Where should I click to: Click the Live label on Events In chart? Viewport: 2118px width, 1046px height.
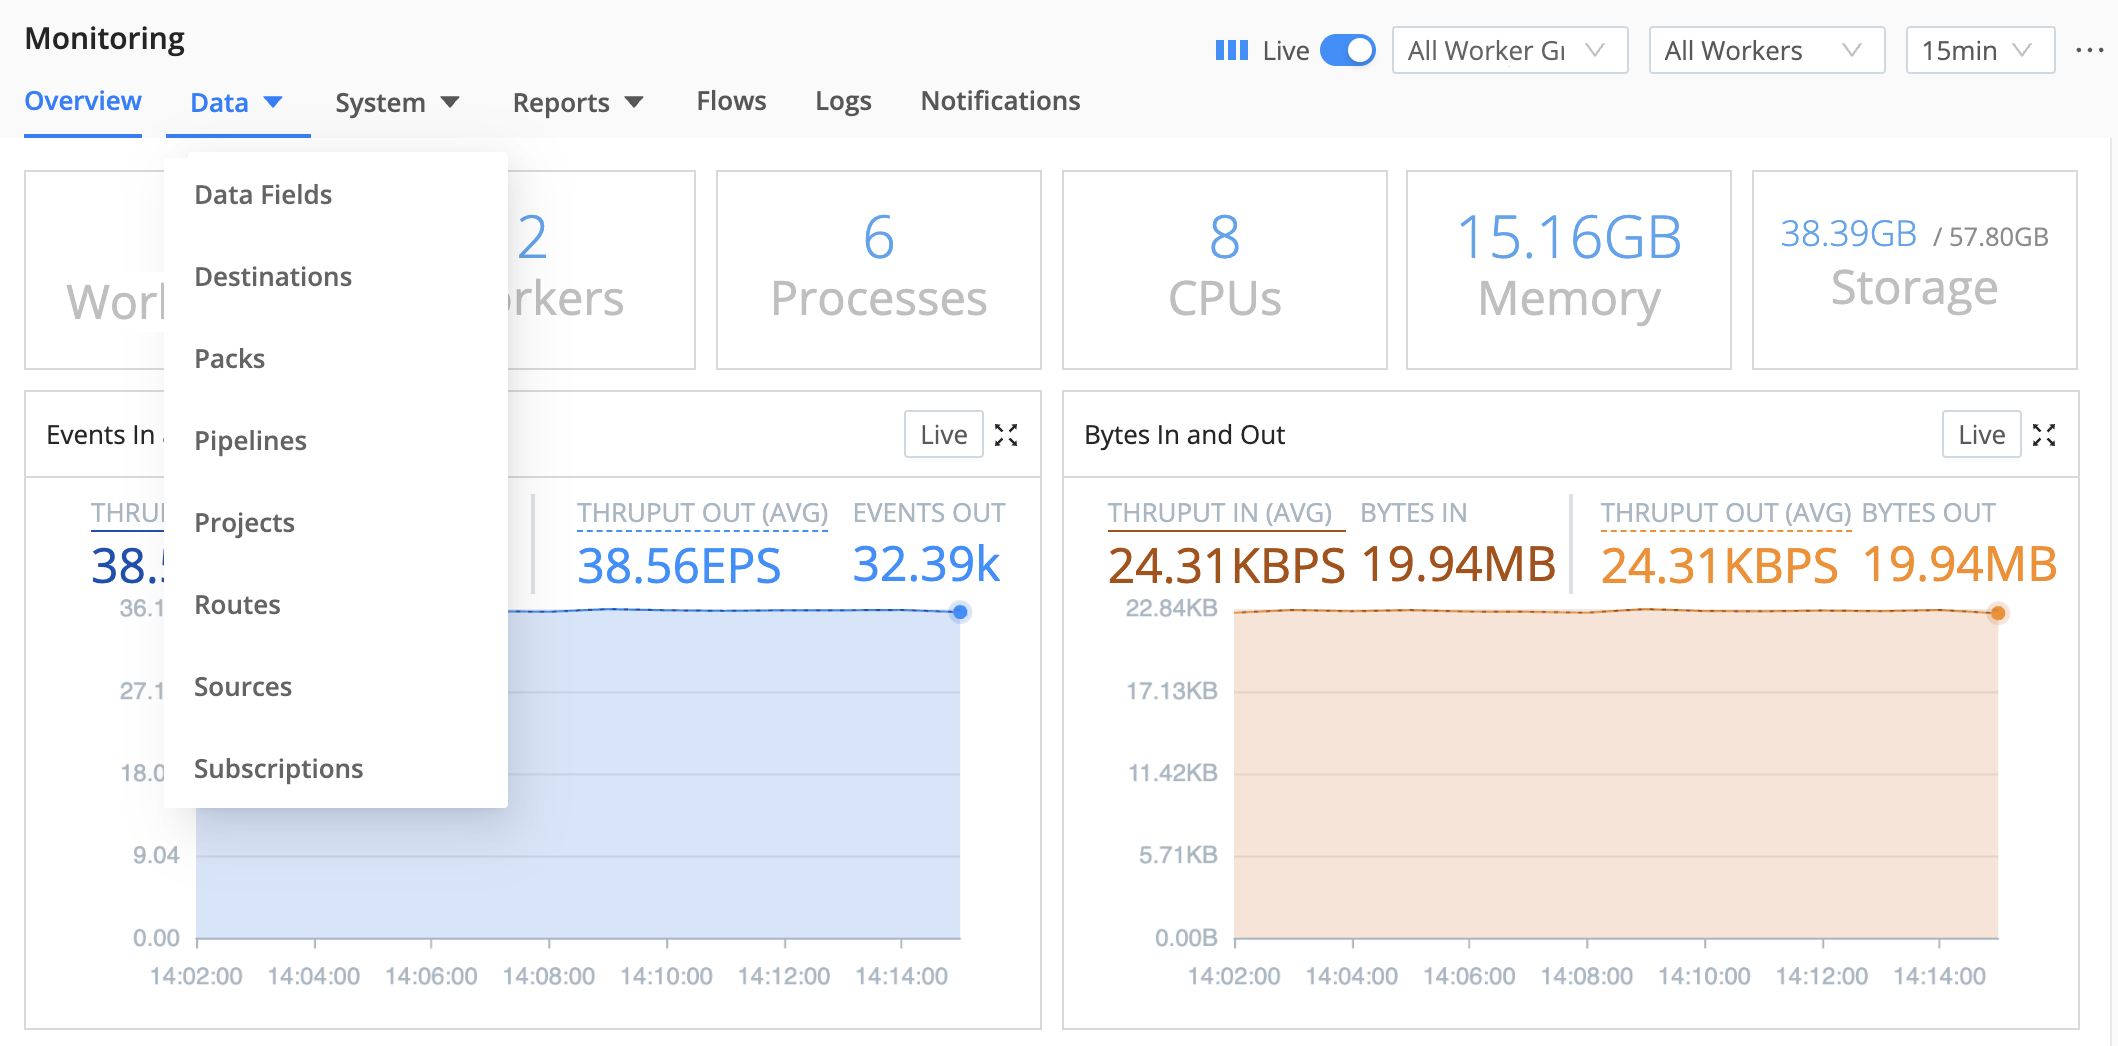(x=942, y=434)
